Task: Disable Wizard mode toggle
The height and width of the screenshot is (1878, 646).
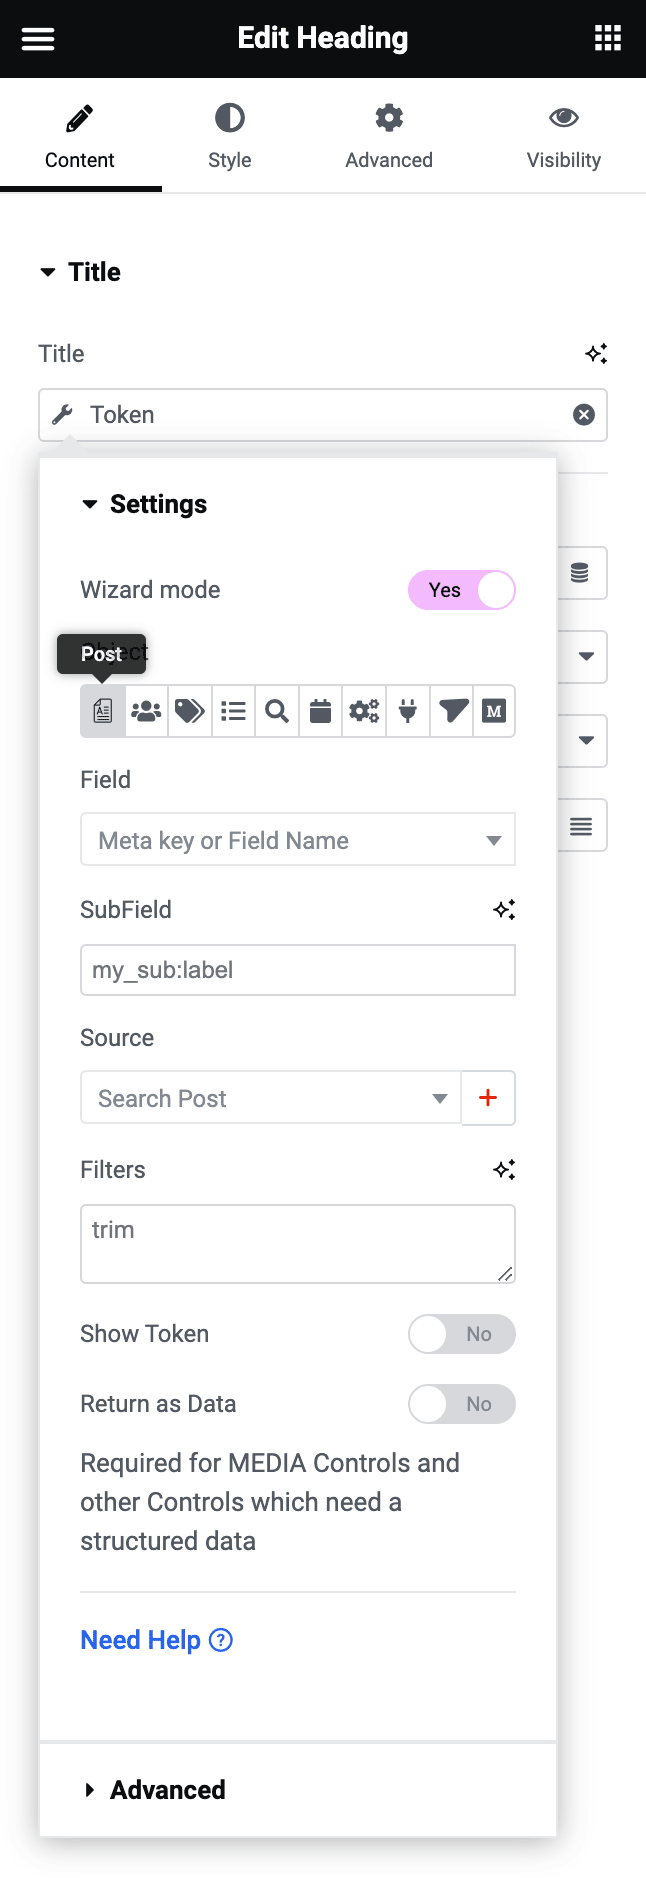Action: point(461,590)
